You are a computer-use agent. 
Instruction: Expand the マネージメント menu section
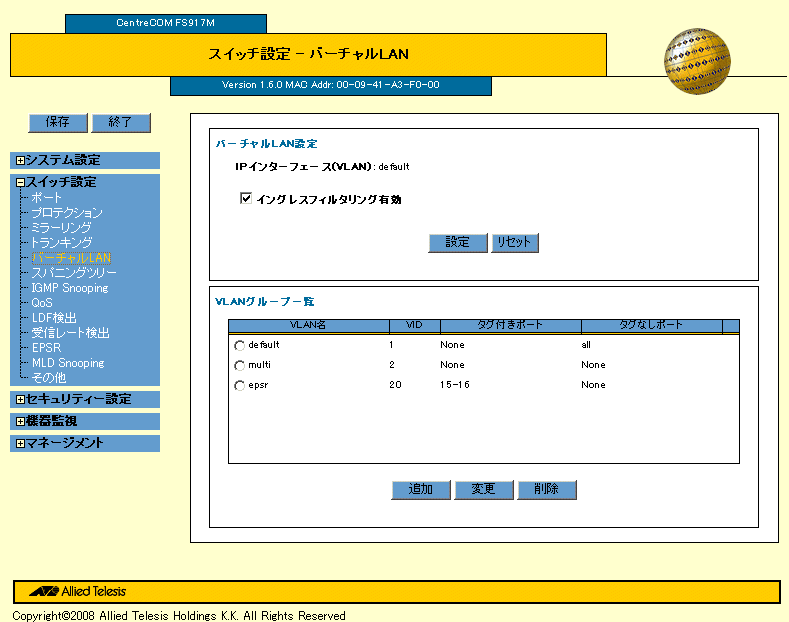click(x=20, y=443)
